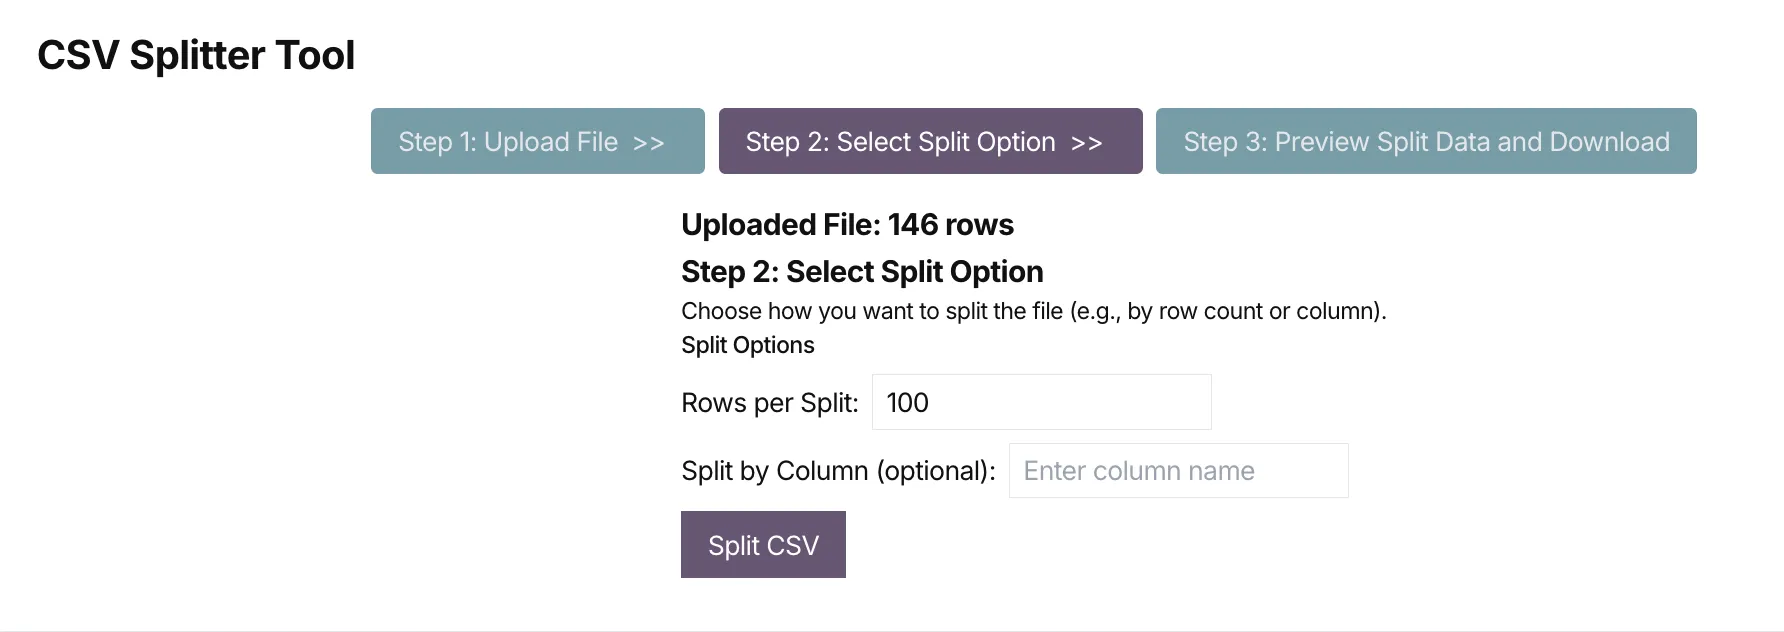Click the >> arrow on Step 1
This screenshot has width=1784, height=632.
point(649,143)
